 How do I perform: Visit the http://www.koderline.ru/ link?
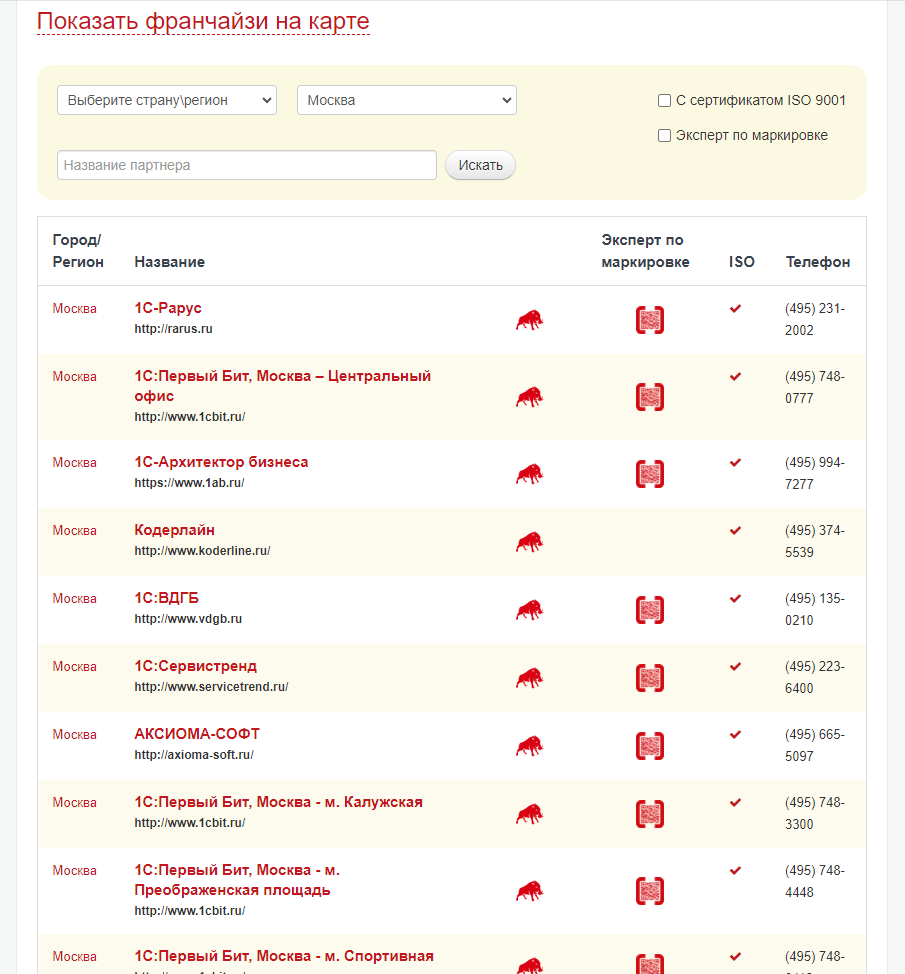pos(202,551)
